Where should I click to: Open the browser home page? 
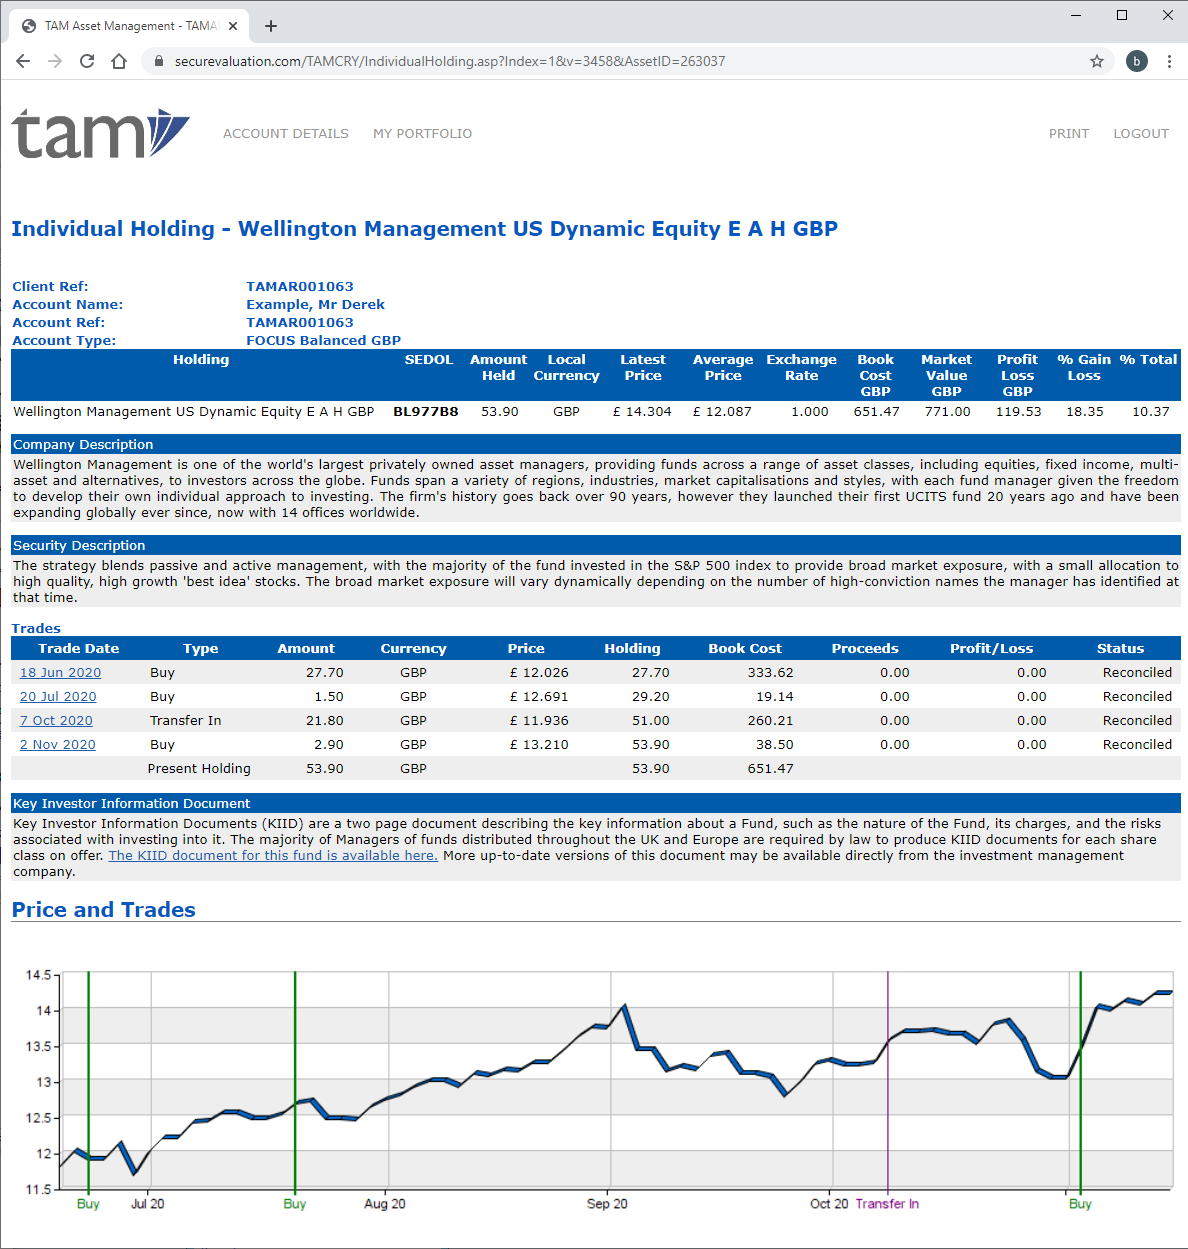click(119, 61)
